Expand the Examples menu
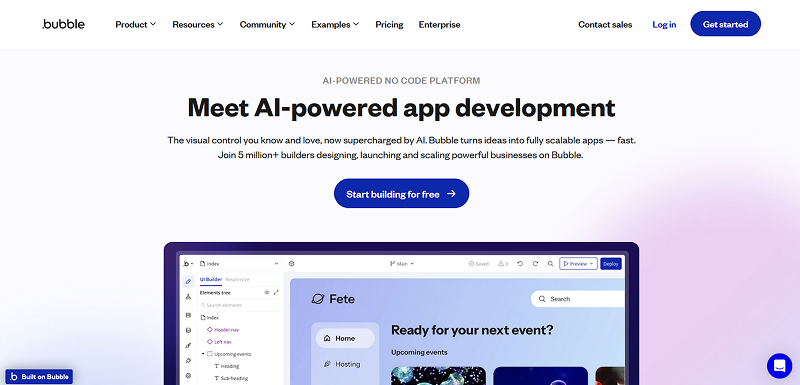The height and width of the screenshot is (385, 800). pos(335,24)
